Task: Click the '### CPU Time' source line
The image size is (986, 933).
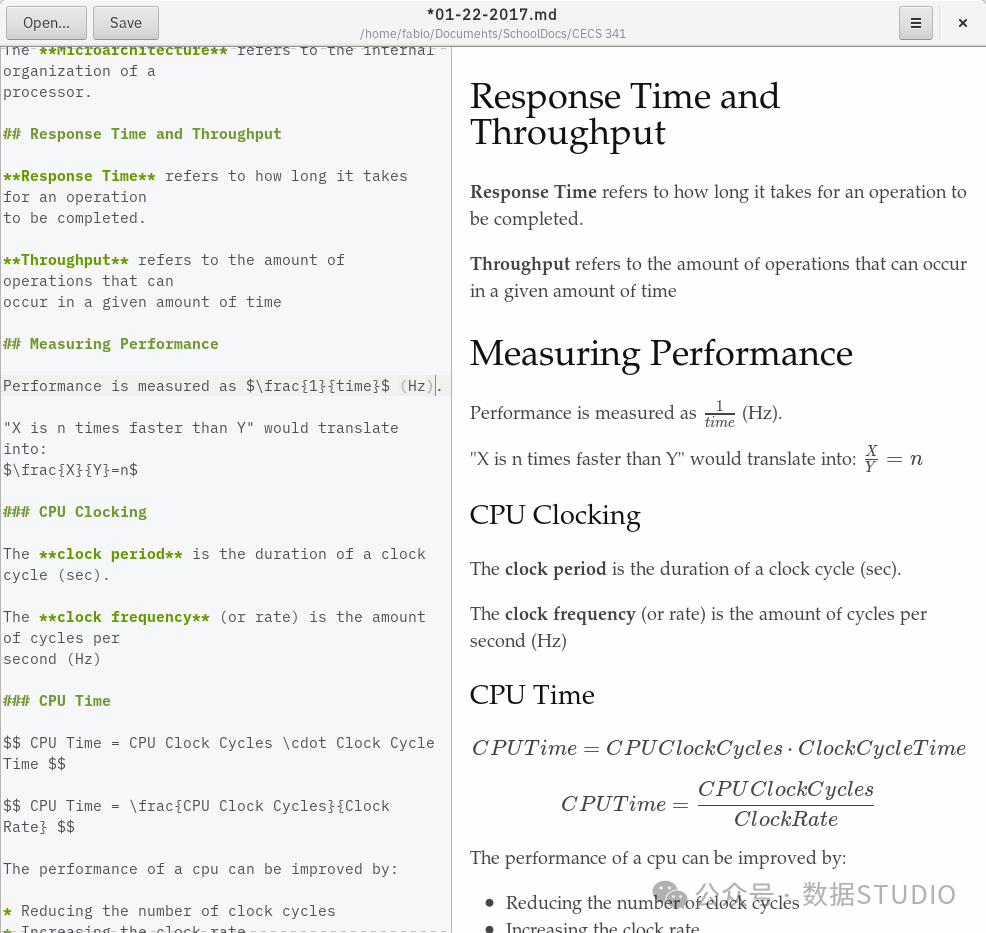Action: point(57,701)
